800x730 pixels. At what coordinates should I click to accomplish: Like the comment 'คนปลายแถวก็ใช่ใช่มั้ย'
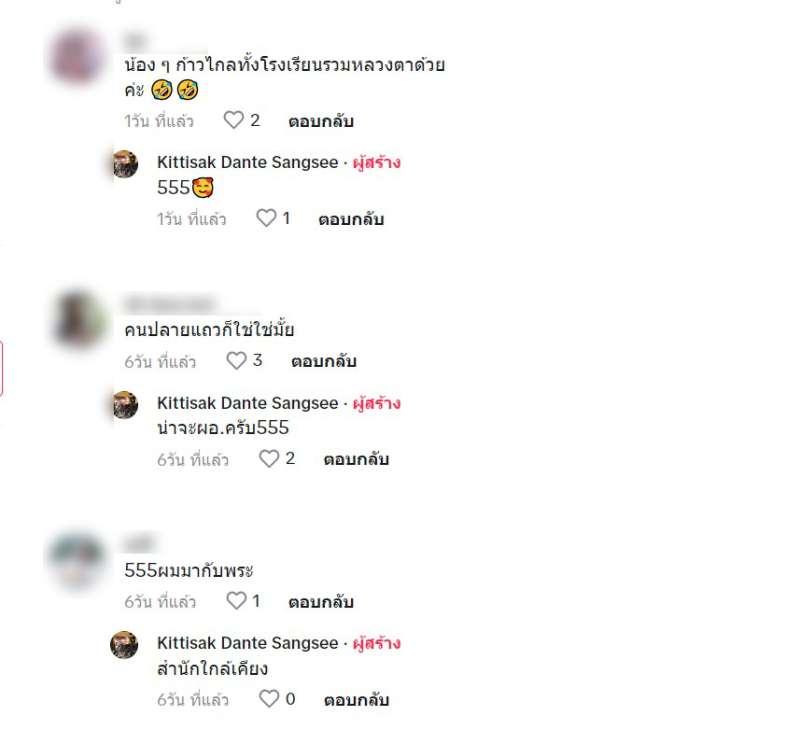pyautogui.click(x=236, y=361)
